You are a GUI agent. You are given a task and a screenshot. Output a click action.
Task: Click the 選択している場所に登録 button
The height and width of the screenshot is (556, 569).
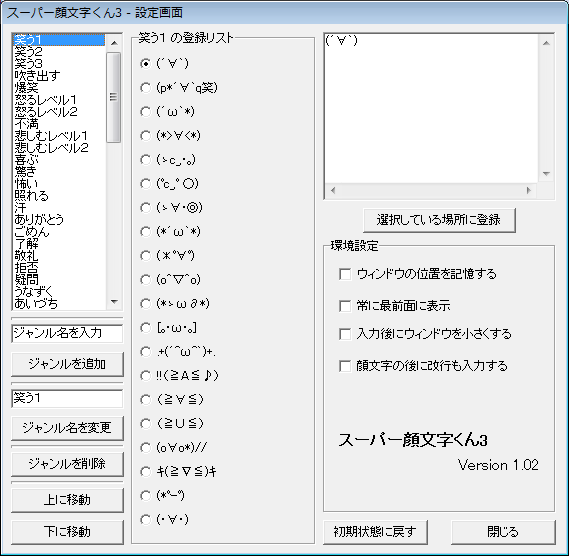(439, 220)
